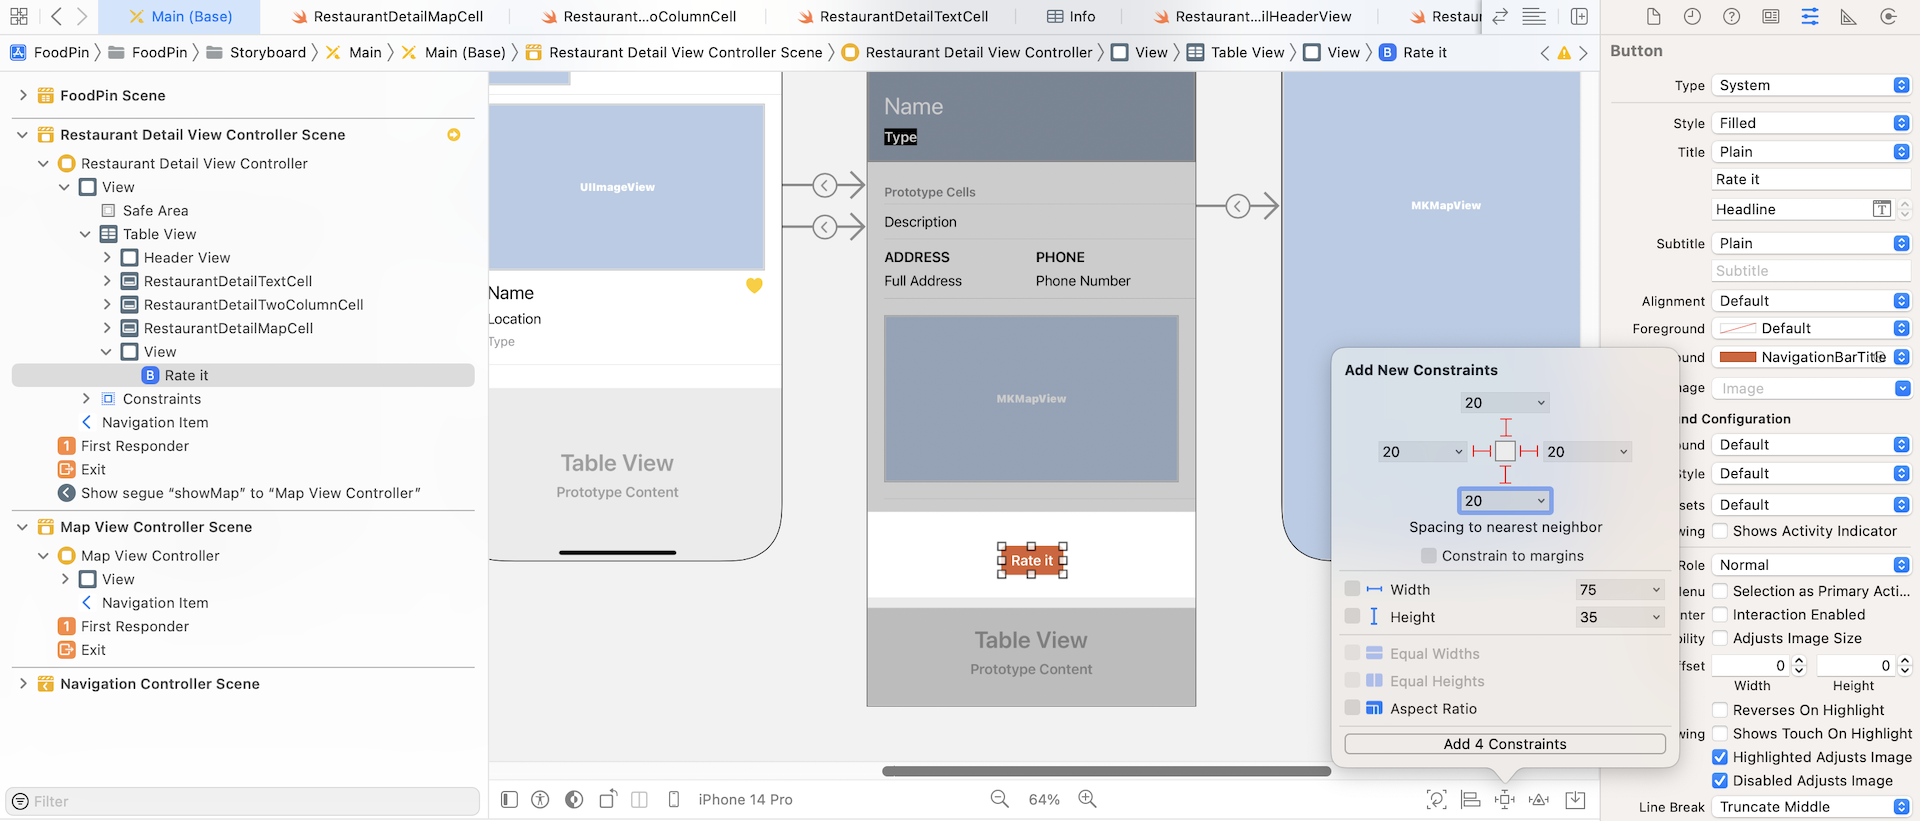The height and width of the screenshot is (821, 1920).
Task: Check Reverses On Highlight
Action: 1720,710
